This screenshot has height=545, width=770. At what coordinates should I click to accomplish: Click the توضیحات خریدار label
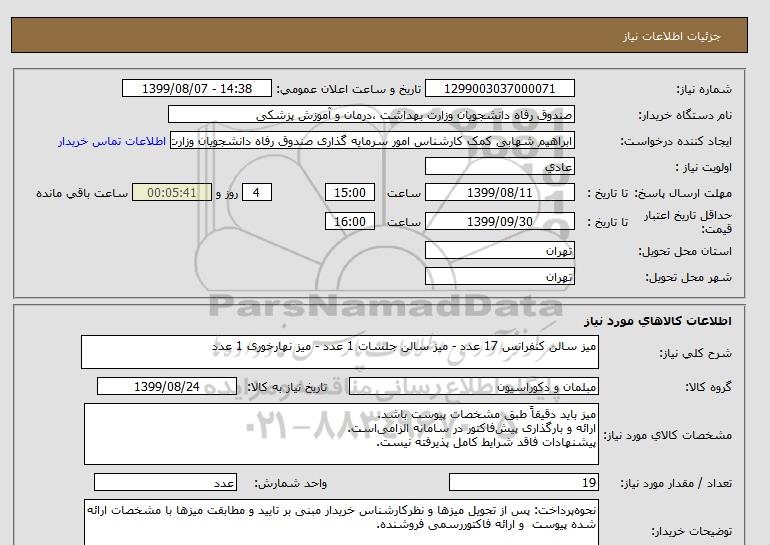[692, 531]
